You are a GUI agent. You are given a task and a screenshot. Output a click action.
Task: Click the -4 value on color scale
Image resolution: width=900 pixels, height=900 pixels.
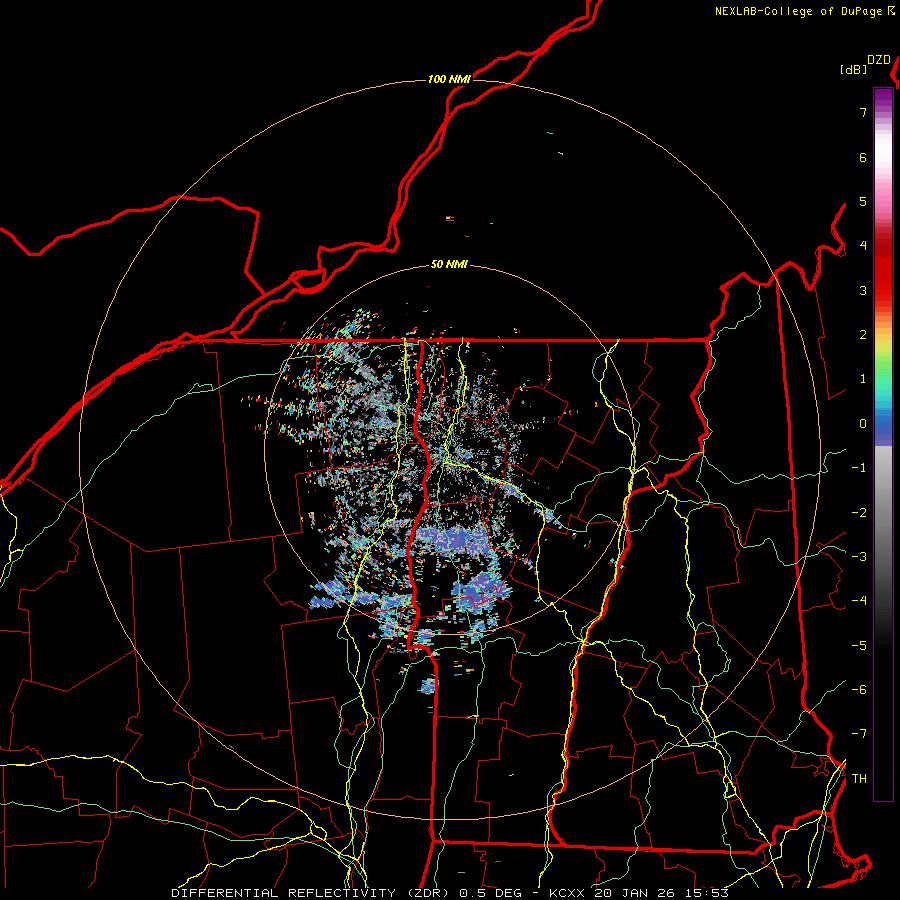[859, 600]
